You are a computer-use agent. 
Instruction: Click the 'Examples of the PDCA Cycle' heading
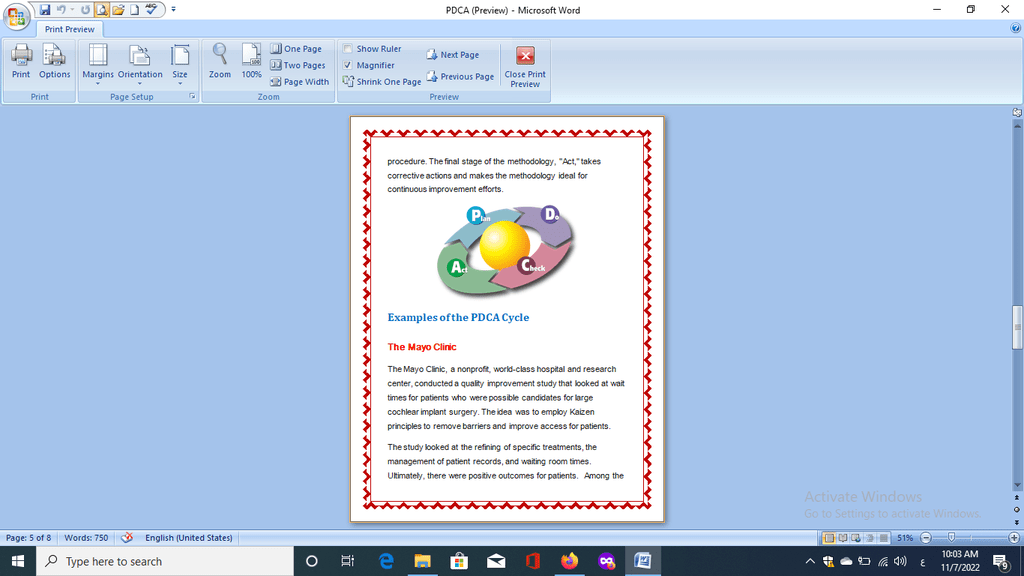(458, 317)
